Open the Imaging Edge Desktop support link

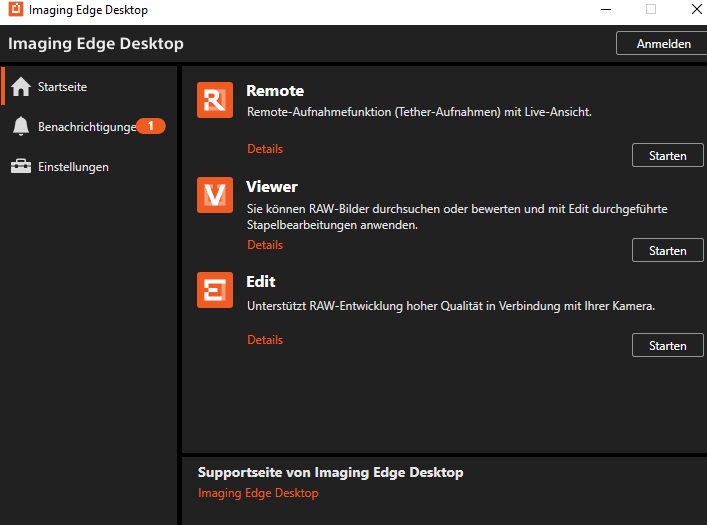(258, 493)
